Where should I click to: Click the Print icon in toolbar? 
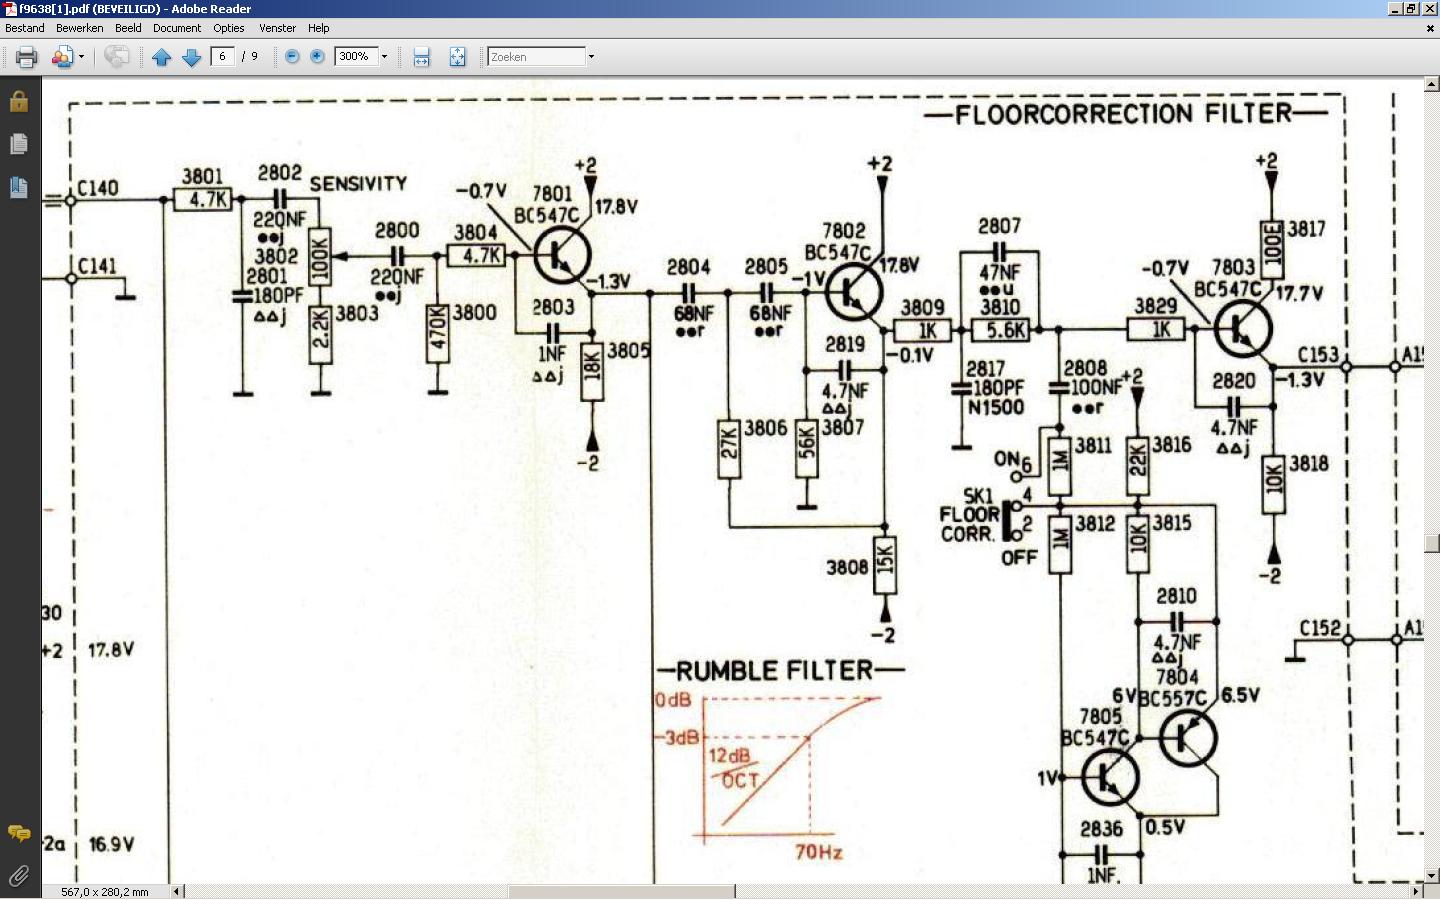coord(27,57)
